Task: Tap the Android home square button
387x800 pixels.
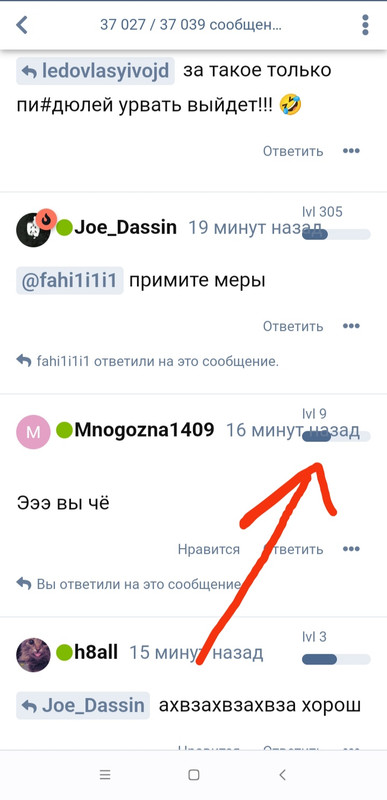Action: [x=194, y=775]
